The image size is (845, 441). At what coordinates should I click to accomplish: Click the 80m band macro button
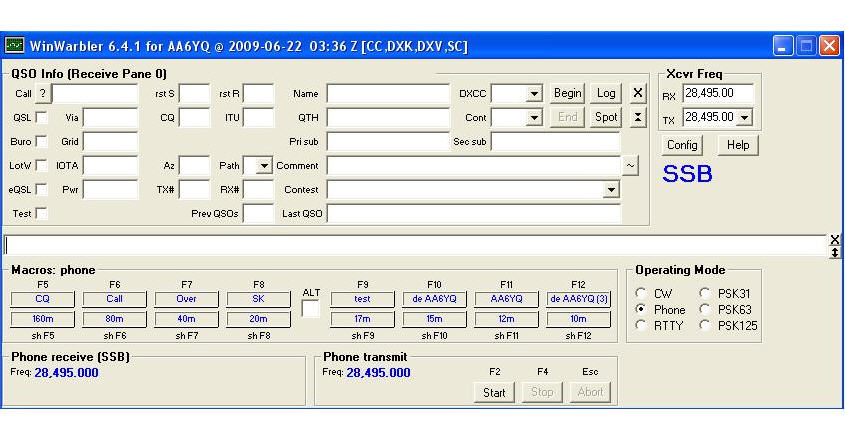click(x=114, y=319)
